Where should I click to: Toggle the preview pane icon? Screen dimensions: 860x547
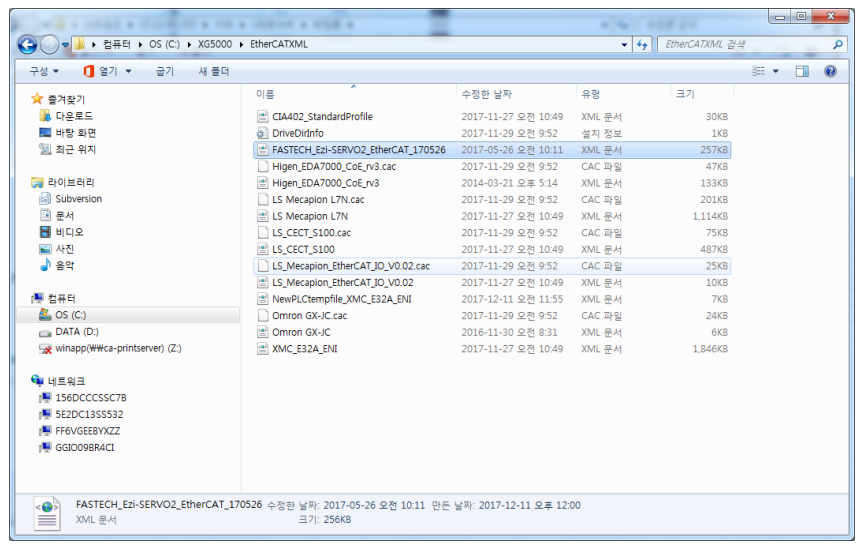802,71
